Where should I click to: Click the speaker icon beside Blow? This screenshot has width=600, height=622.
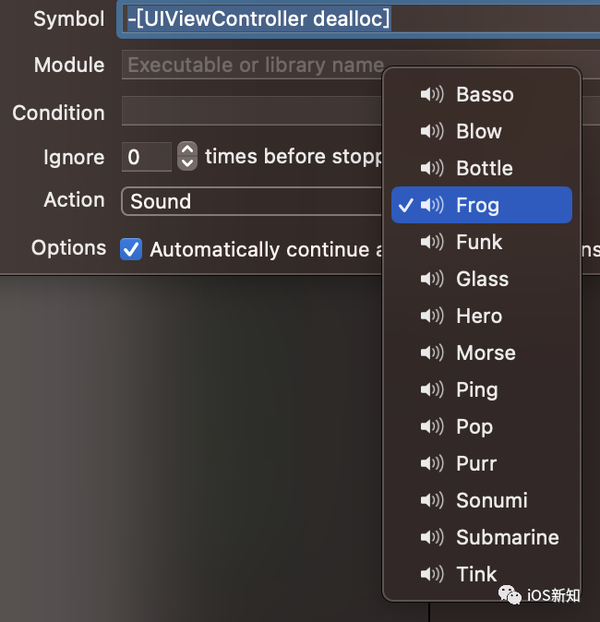[x=432, y=132]
